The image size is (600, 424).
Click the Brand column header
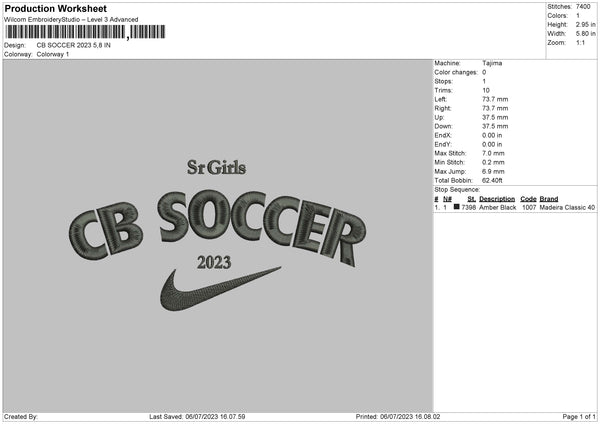549,199
